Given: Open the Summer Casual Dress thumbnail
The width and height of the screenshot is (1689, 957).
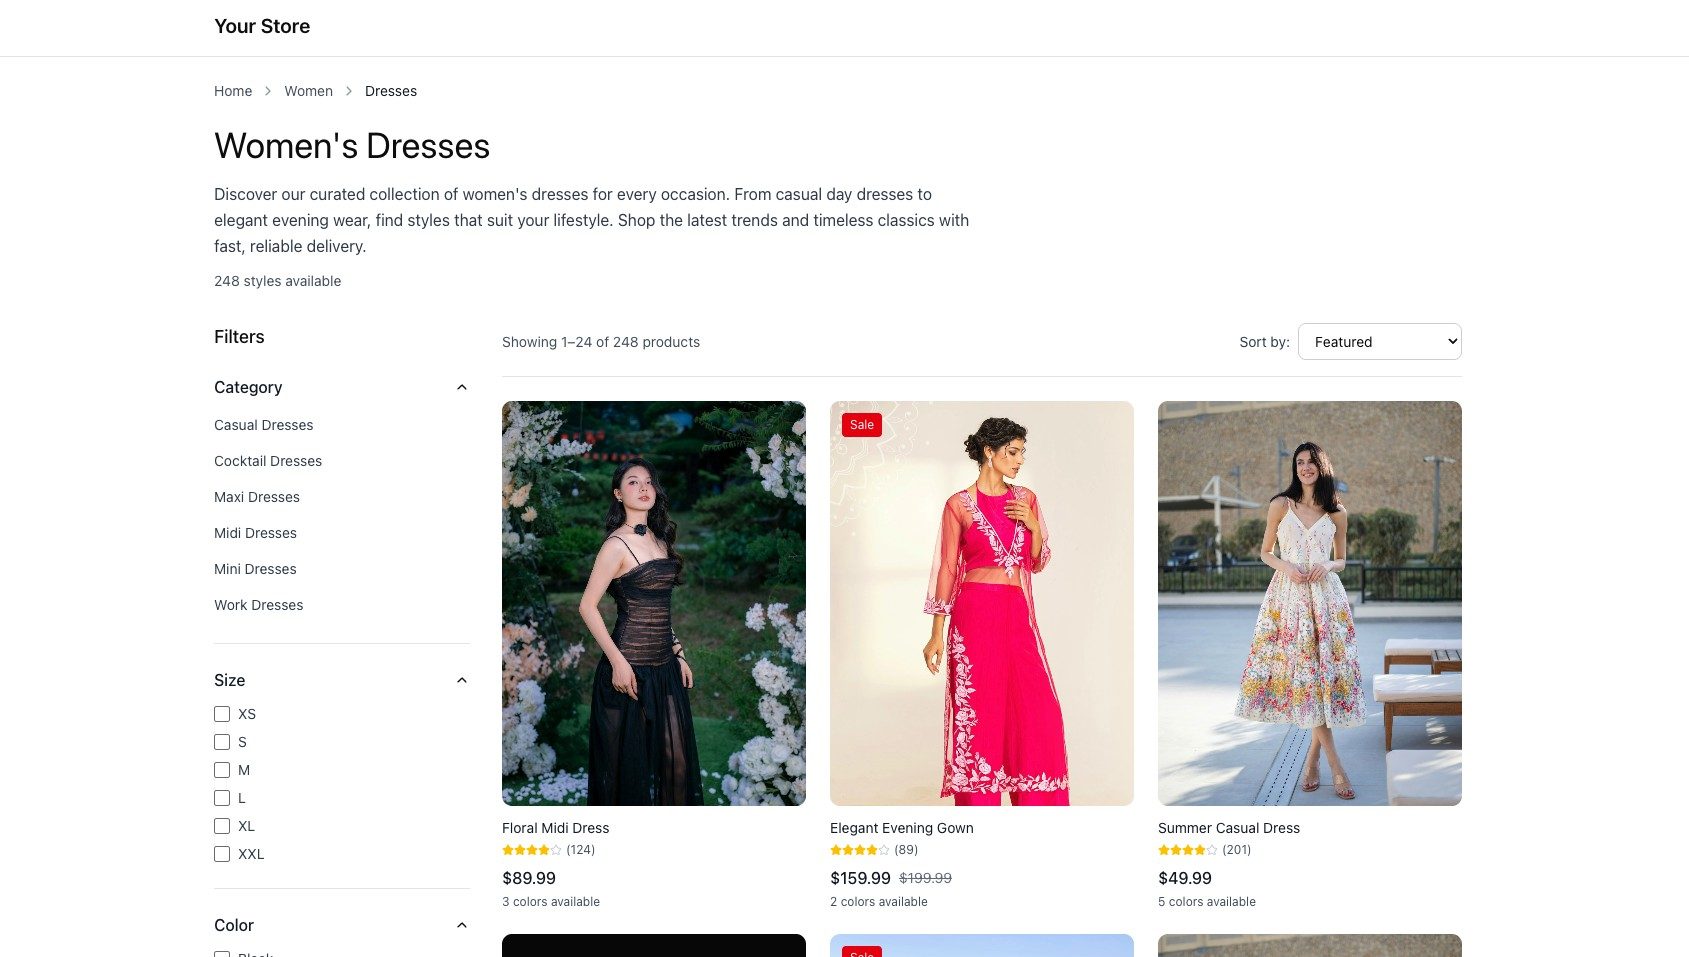Looking at the screenshot, I should coord(1309,603).
